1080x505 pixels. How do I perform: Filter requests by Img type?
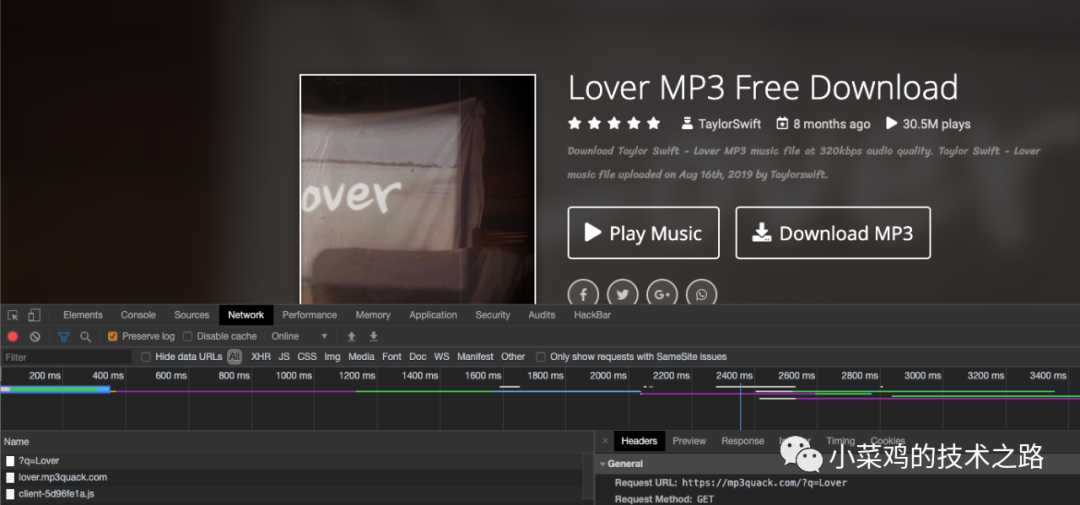332,357
